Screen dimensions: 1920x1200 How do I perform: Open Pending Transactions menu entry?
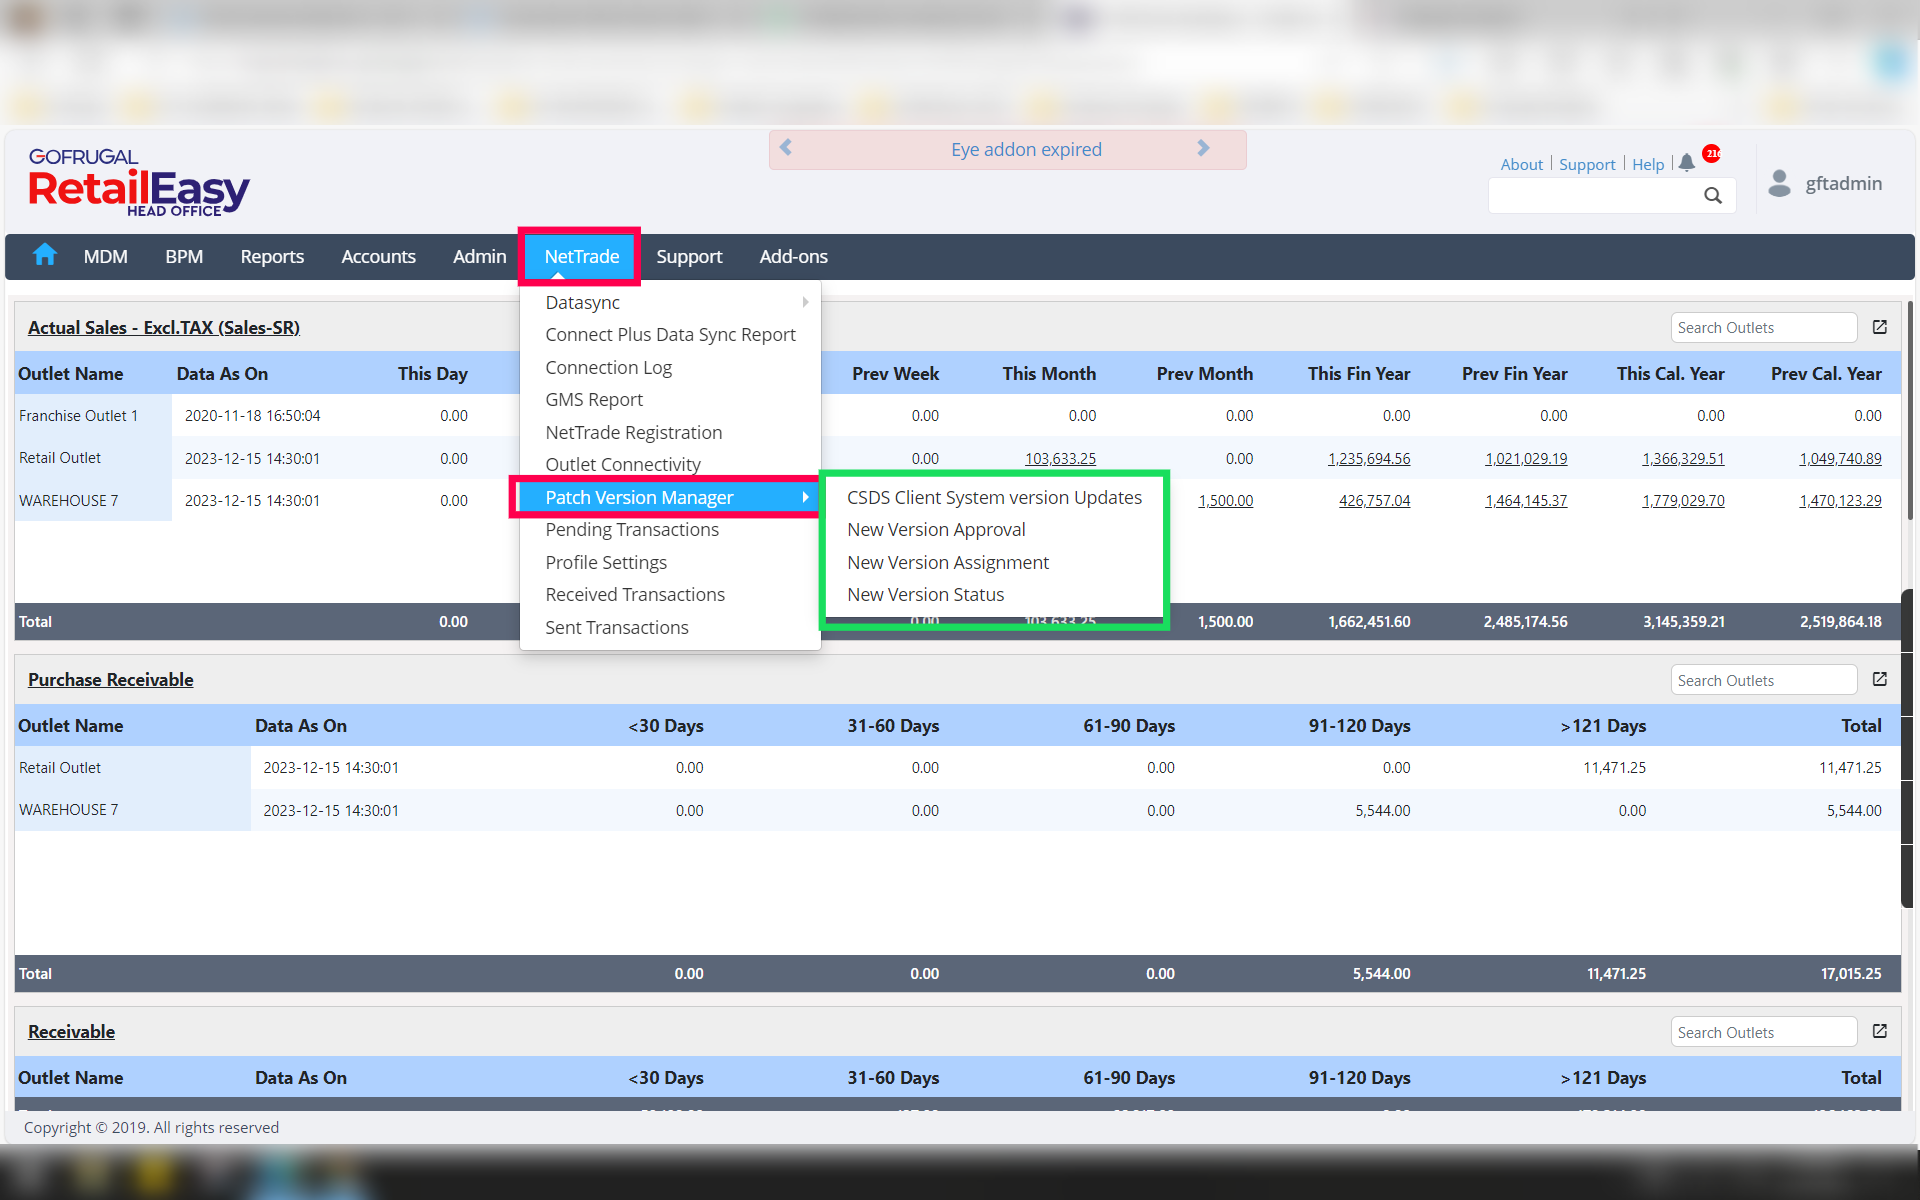pos(632,529)
